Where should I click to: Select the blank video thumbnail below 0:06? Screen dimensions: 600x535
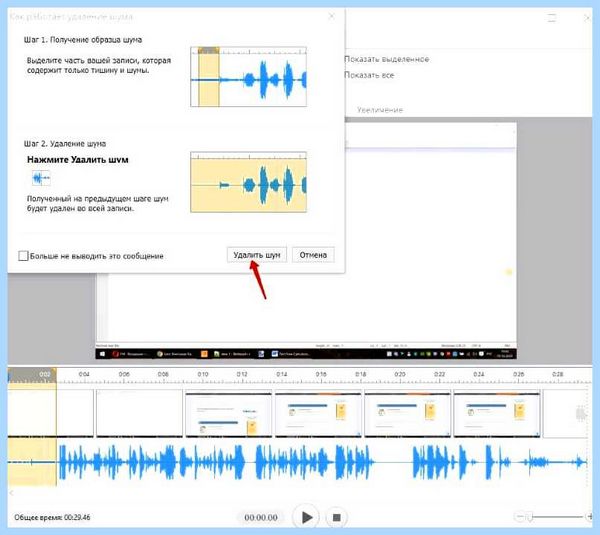[x=139, y=413]
